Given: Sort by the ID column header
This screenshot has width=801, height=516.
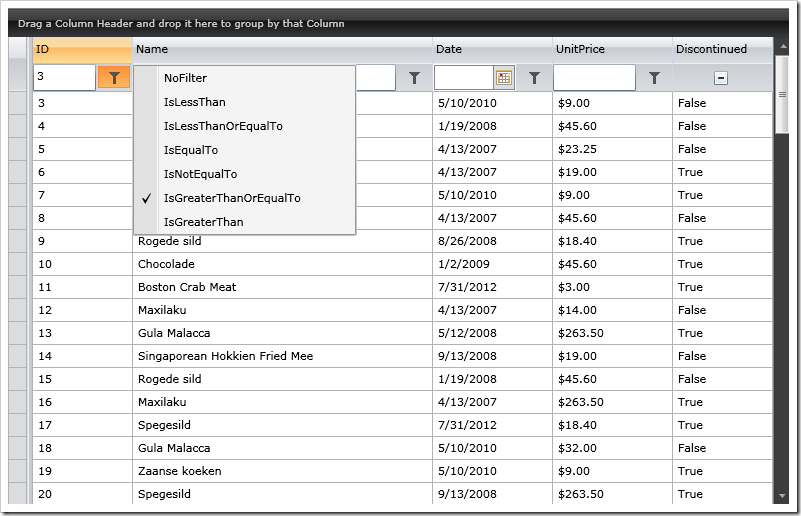Looking at the screenshot, I should (x=82, y=49).
